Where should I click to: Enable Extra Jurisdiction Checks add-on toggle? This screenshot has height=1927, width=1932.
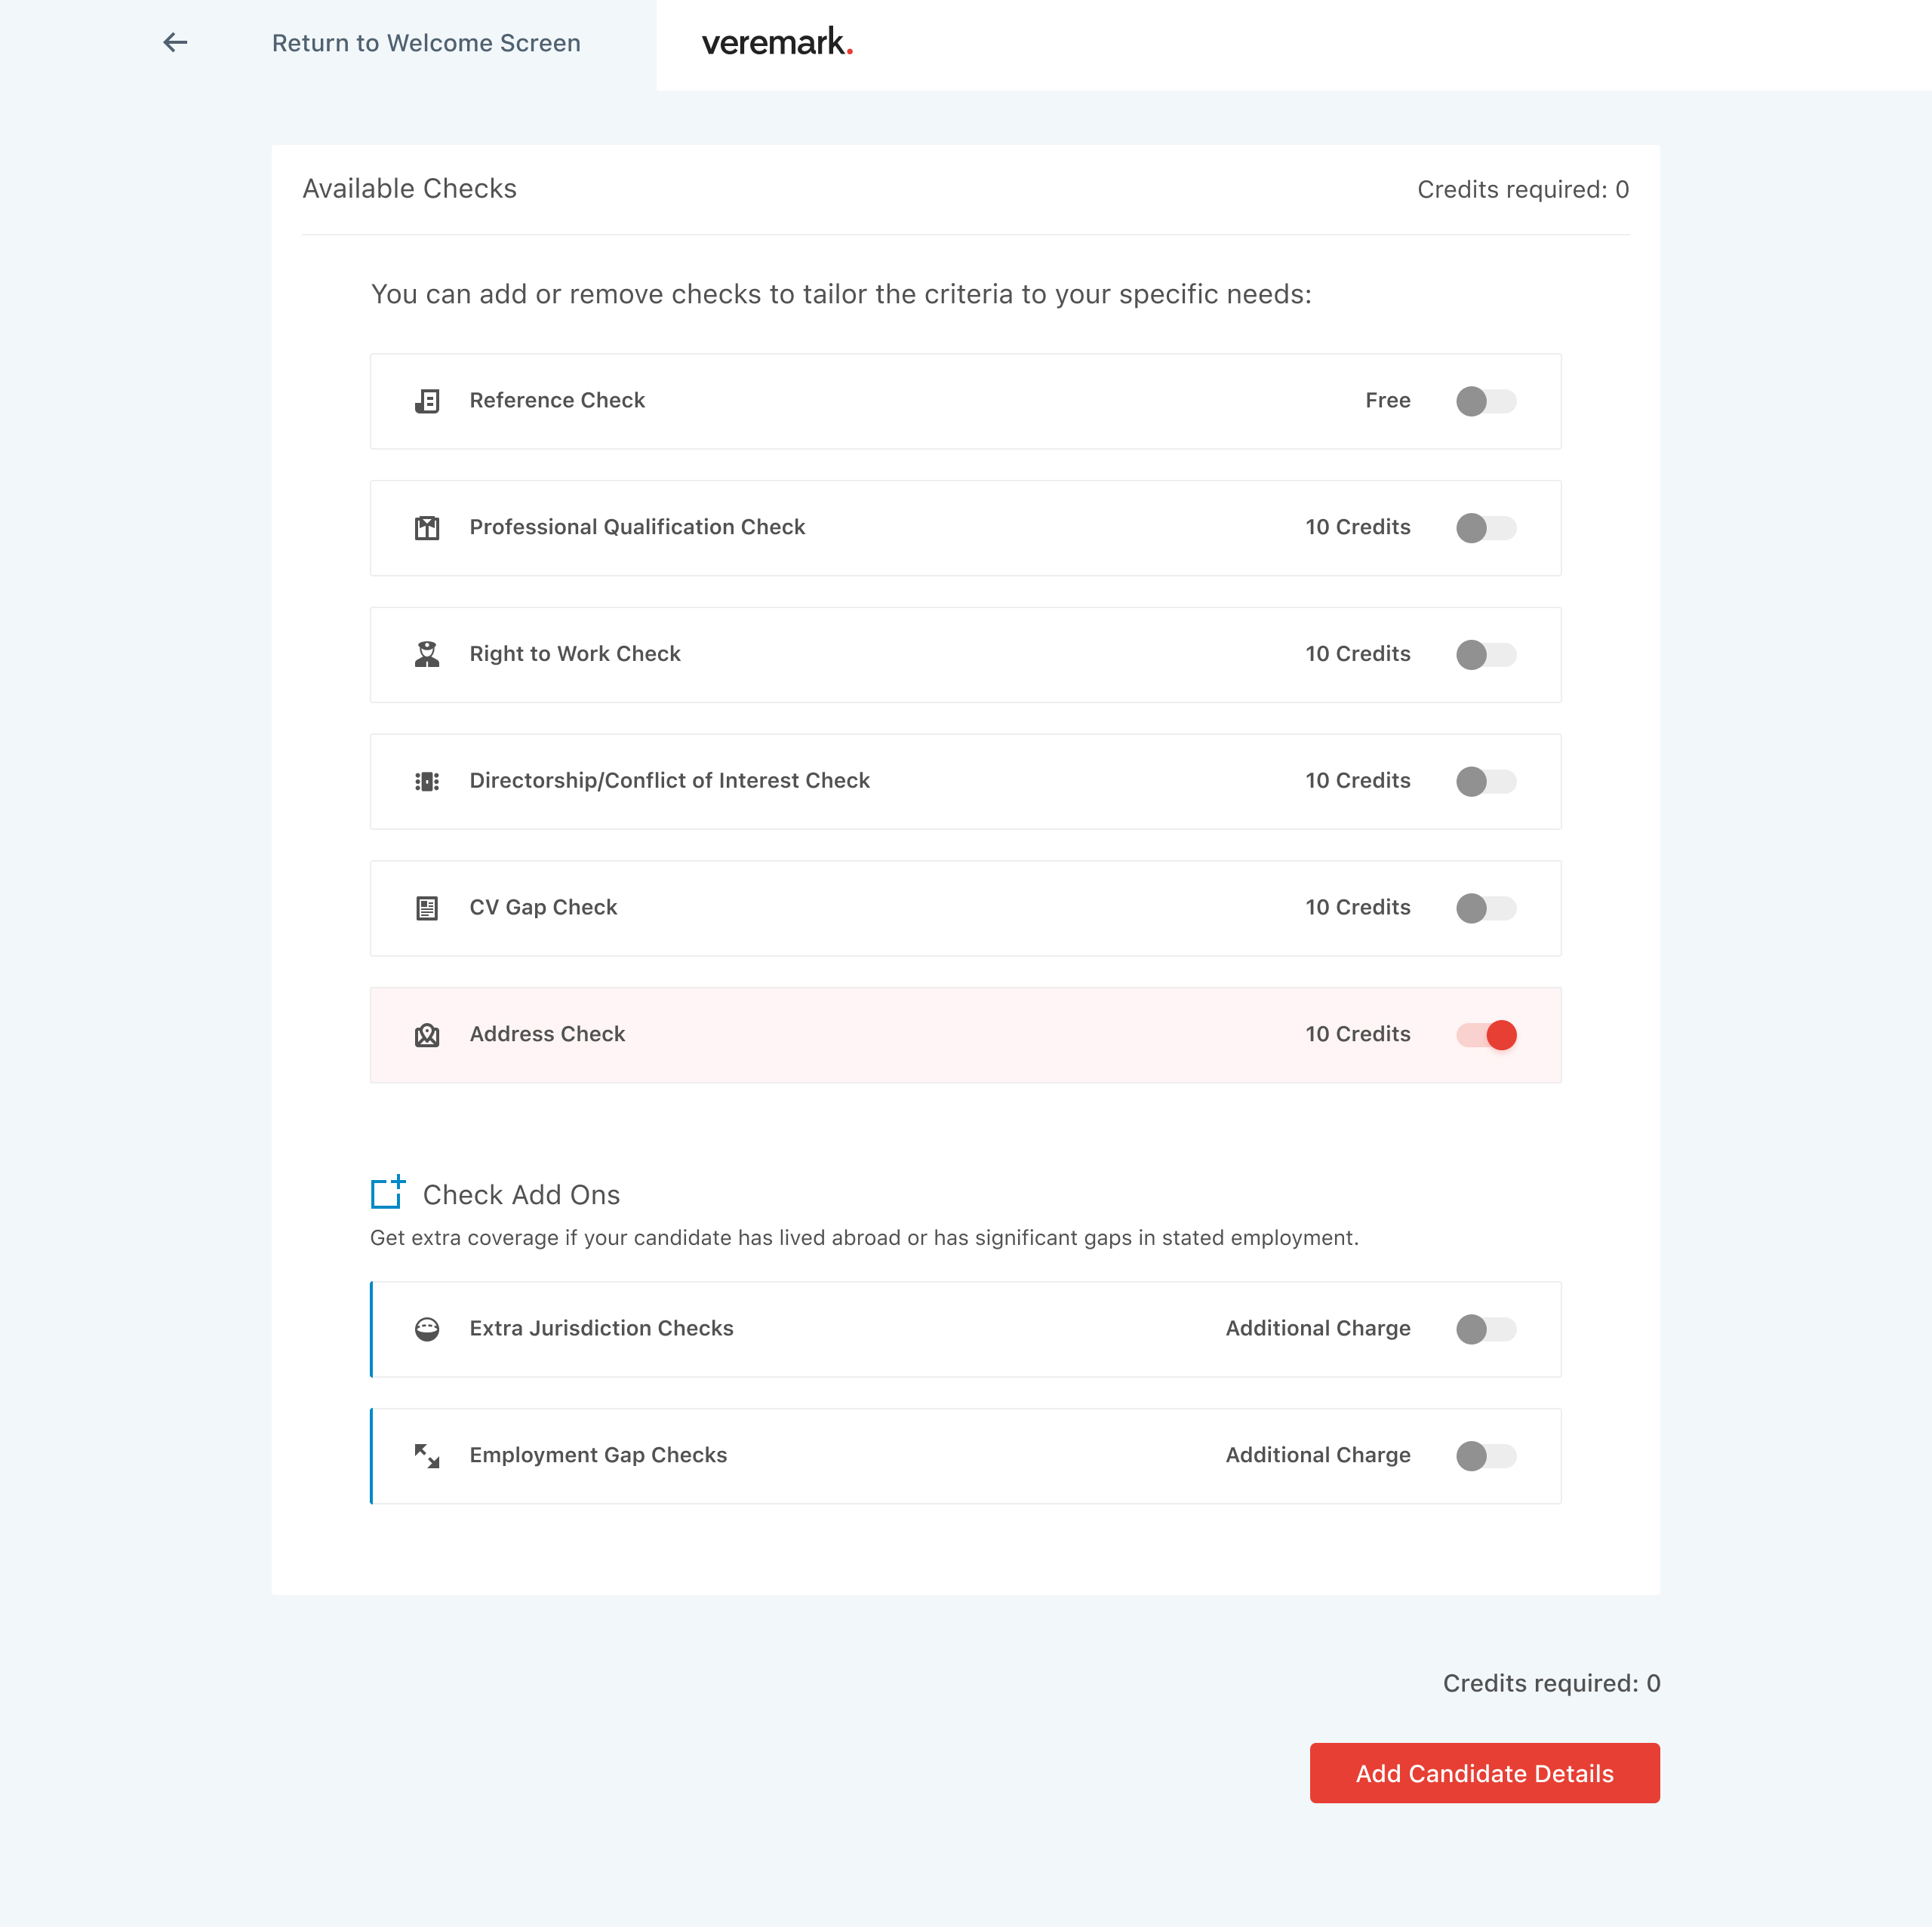1485,1329
